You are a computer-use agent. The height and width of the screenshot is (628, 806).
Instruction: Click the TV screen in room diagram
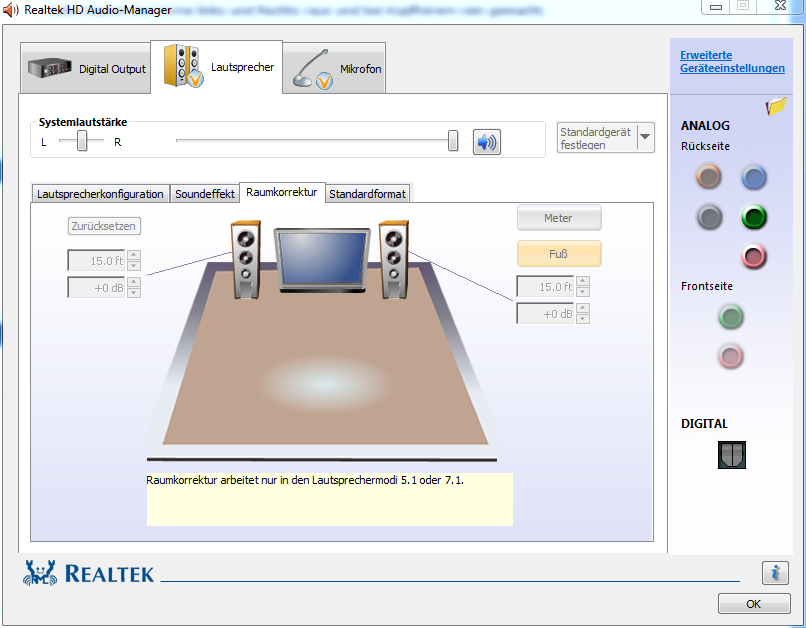coord(322,260)
